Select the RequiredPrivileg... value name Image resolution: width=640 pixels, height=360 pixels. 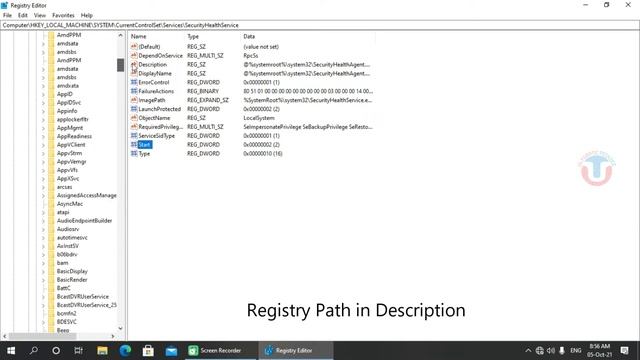pyautogui.click(x=160, y=127)
